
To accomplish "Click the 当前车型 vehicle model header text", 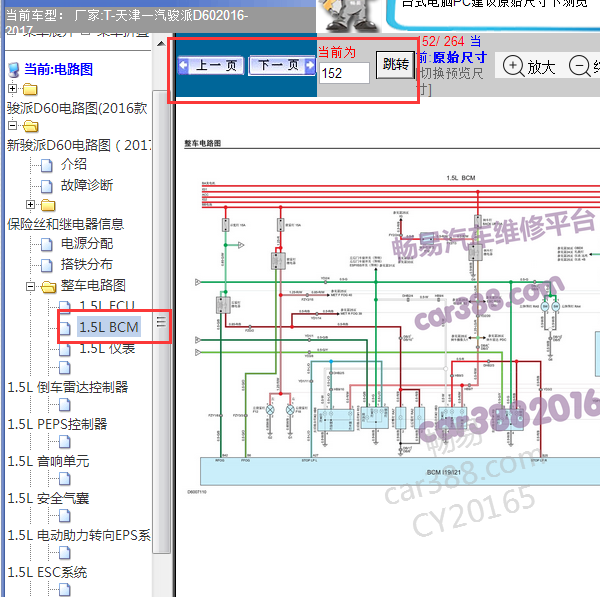I will pyautogui.click(x=126, y=21).
